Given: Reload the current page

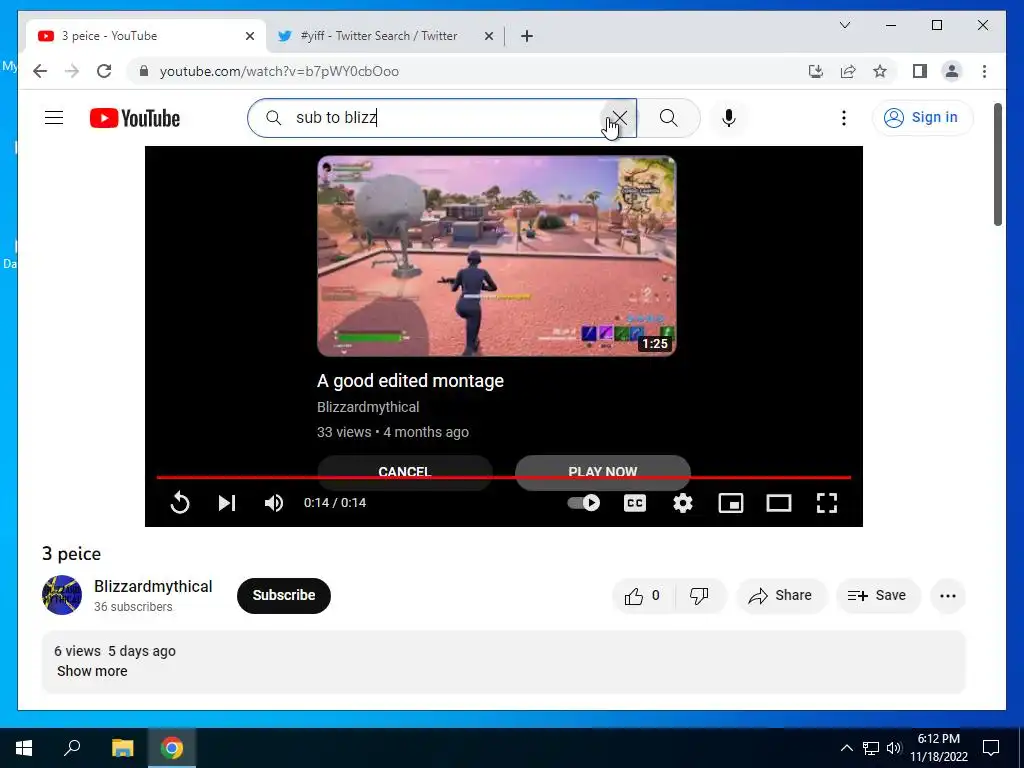Looking at the screenshot, I should 104,71.
